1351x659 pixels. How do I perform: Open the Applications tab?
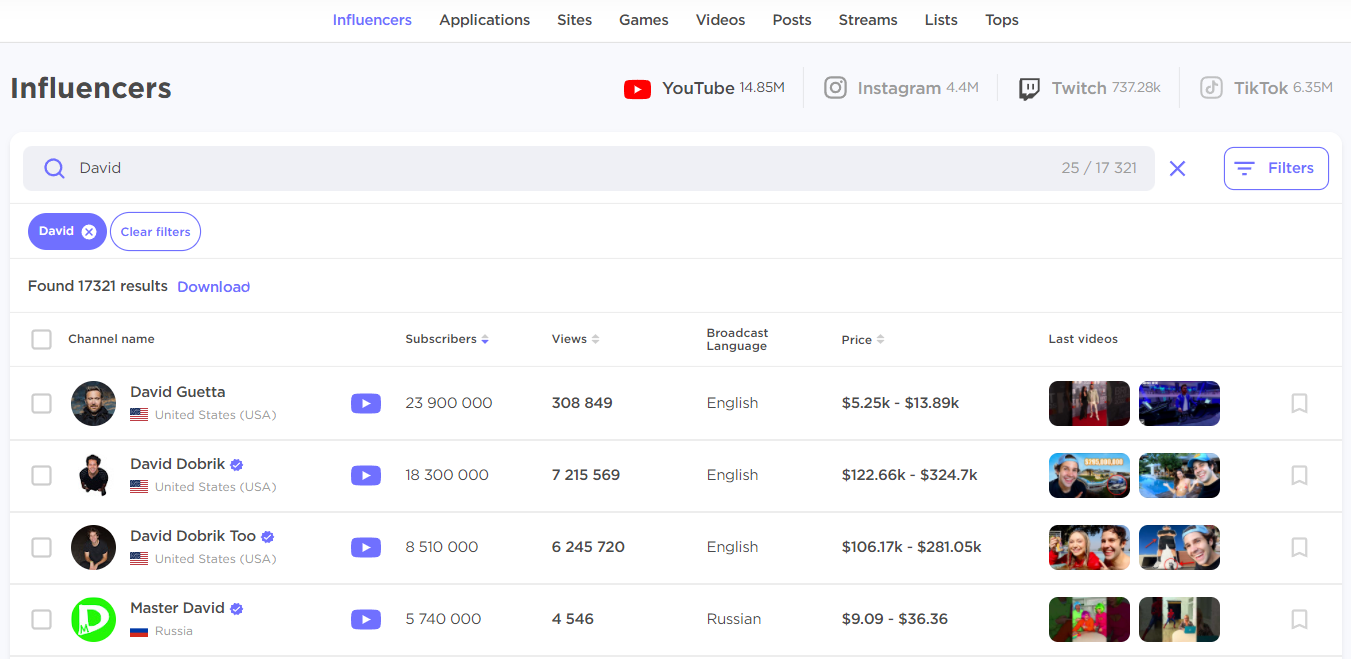pyautogui.click(x=485, y=20)
